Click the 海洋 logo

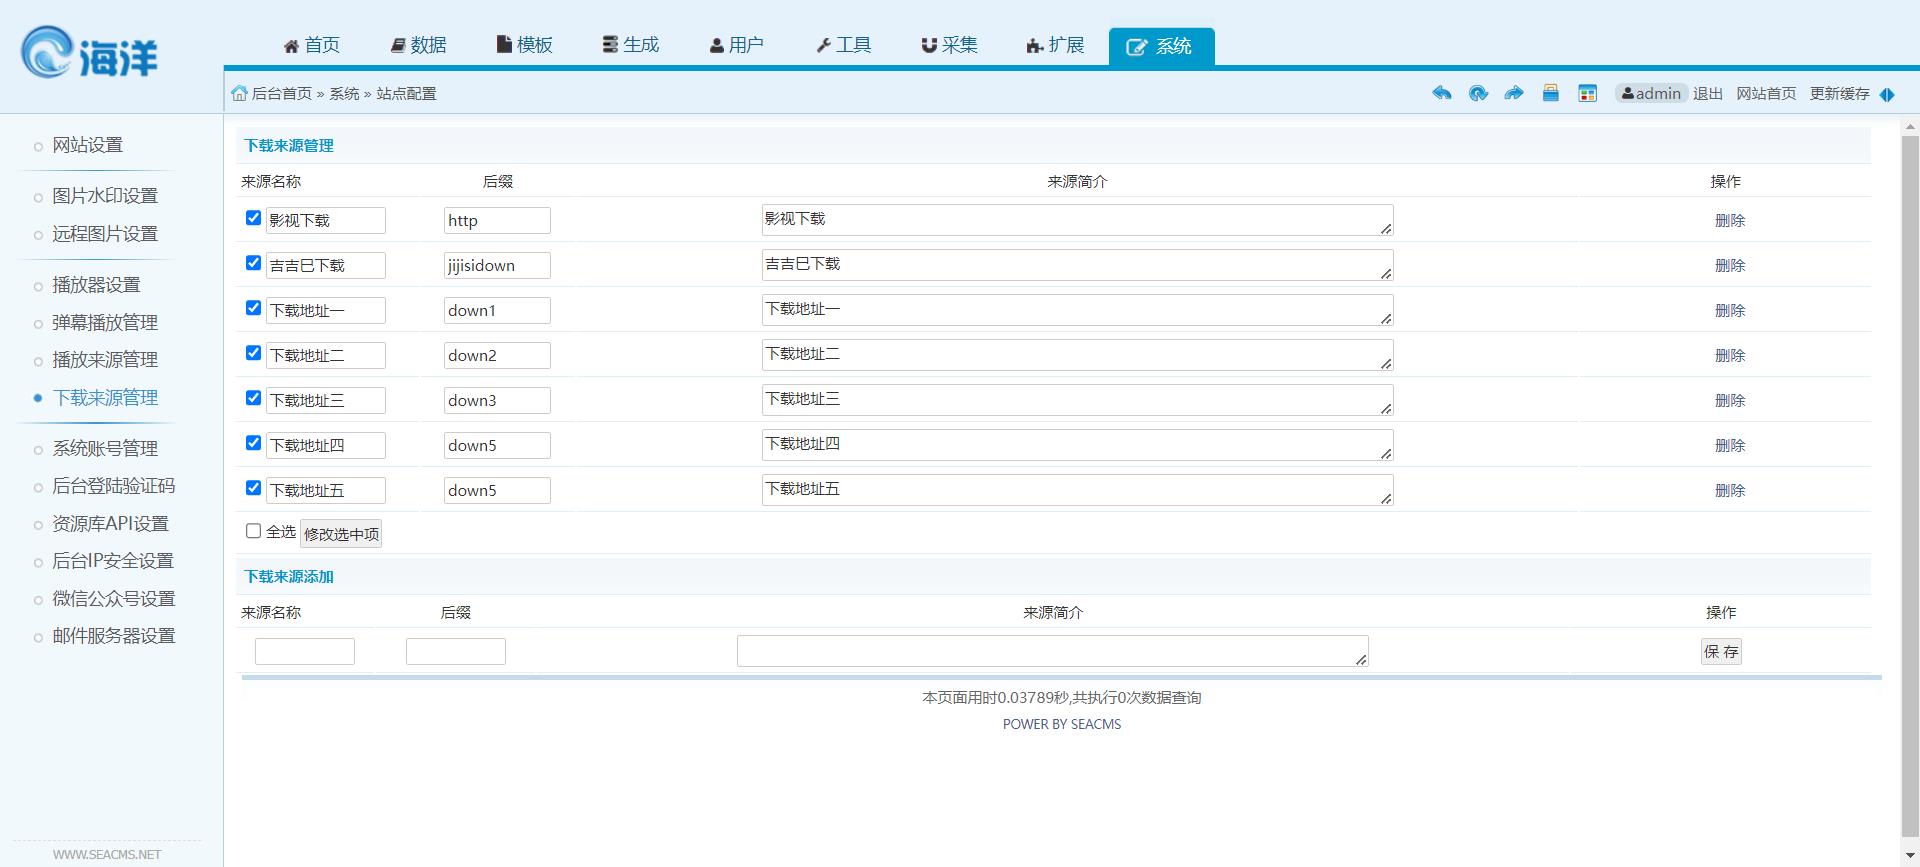click(x=89, y=53)
